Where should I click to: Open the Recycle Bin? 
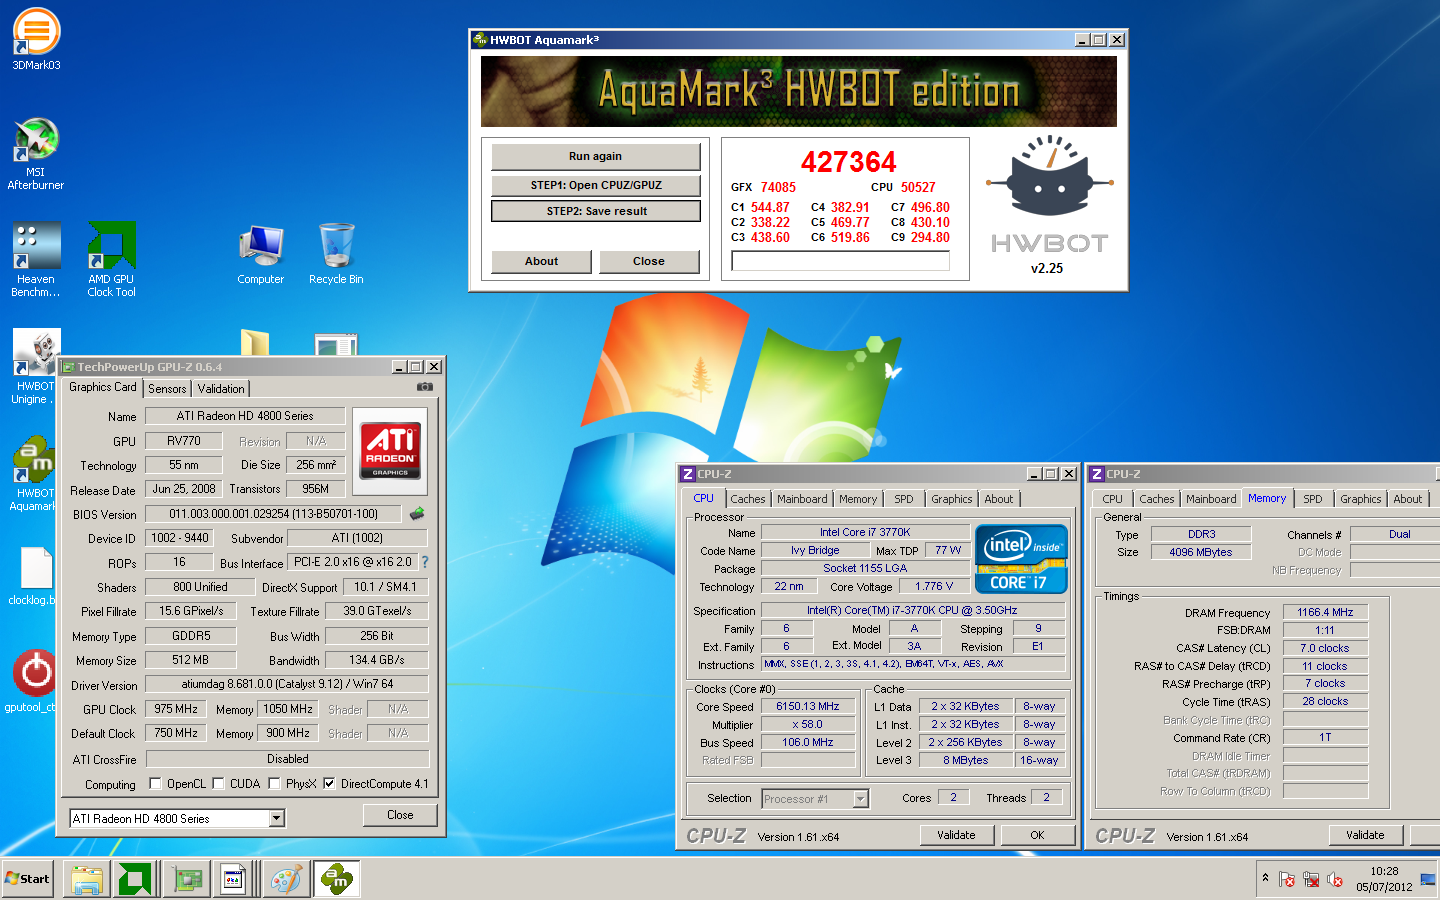click(x=336, y=255)
